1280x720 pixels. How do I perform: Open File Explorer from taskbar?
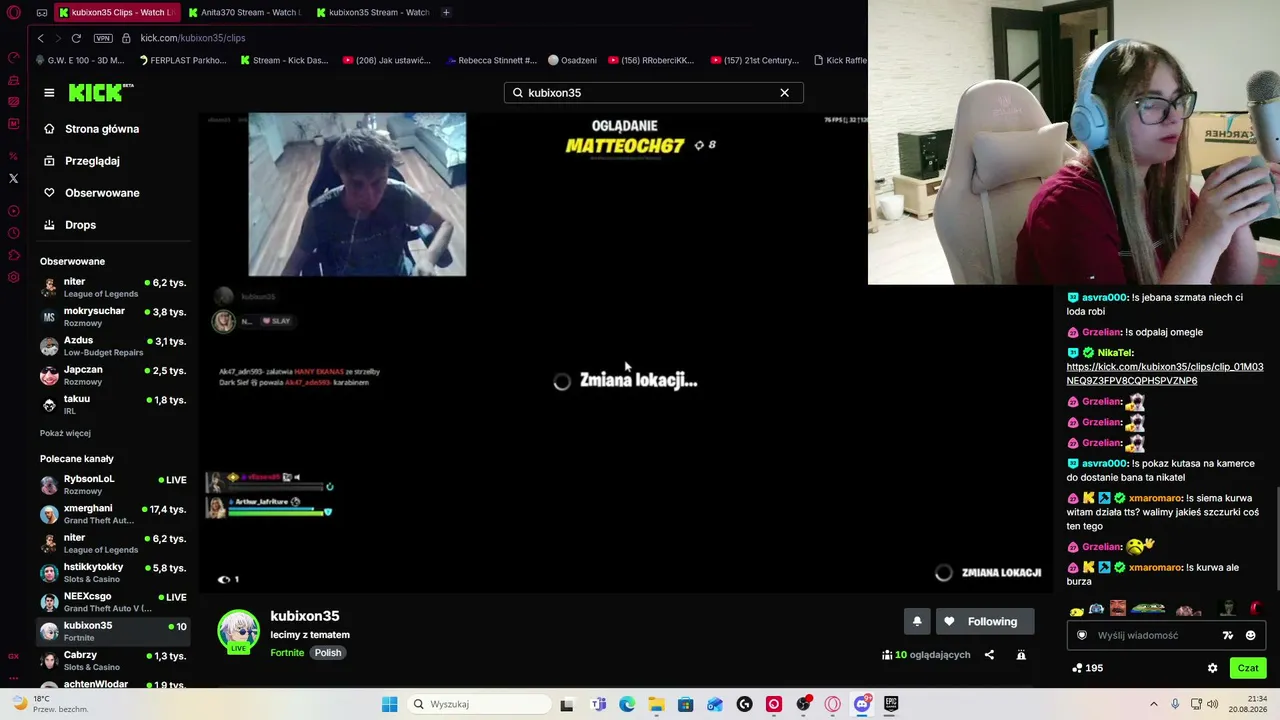tap(656, 704)
